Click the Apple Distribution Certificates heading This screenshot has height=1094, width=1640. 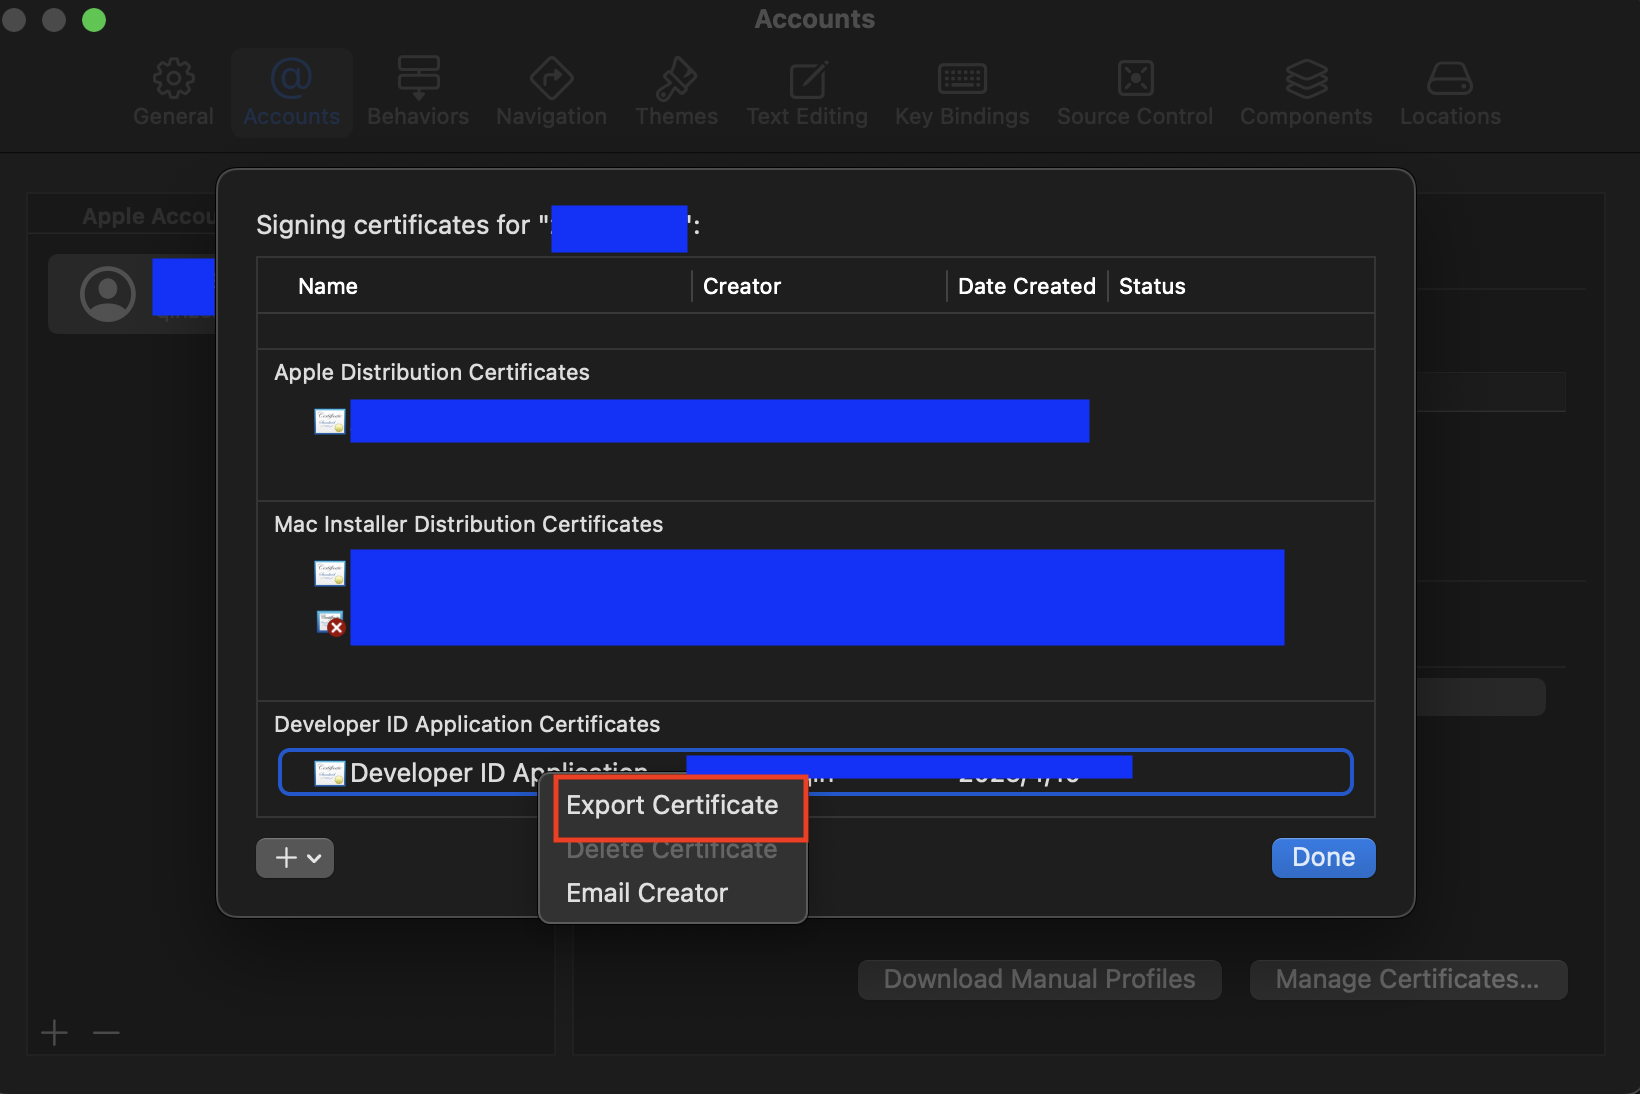point(432,372)
